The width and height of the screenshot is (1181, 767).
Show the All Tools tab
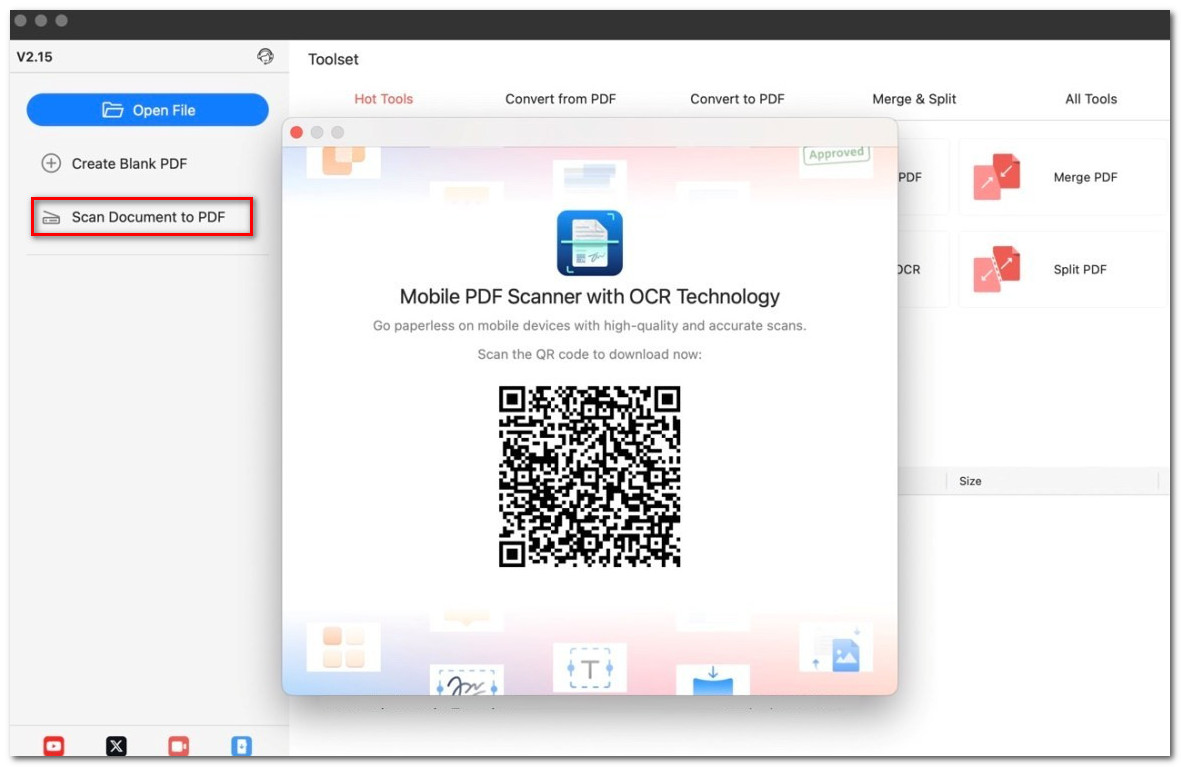[1091, 99]
